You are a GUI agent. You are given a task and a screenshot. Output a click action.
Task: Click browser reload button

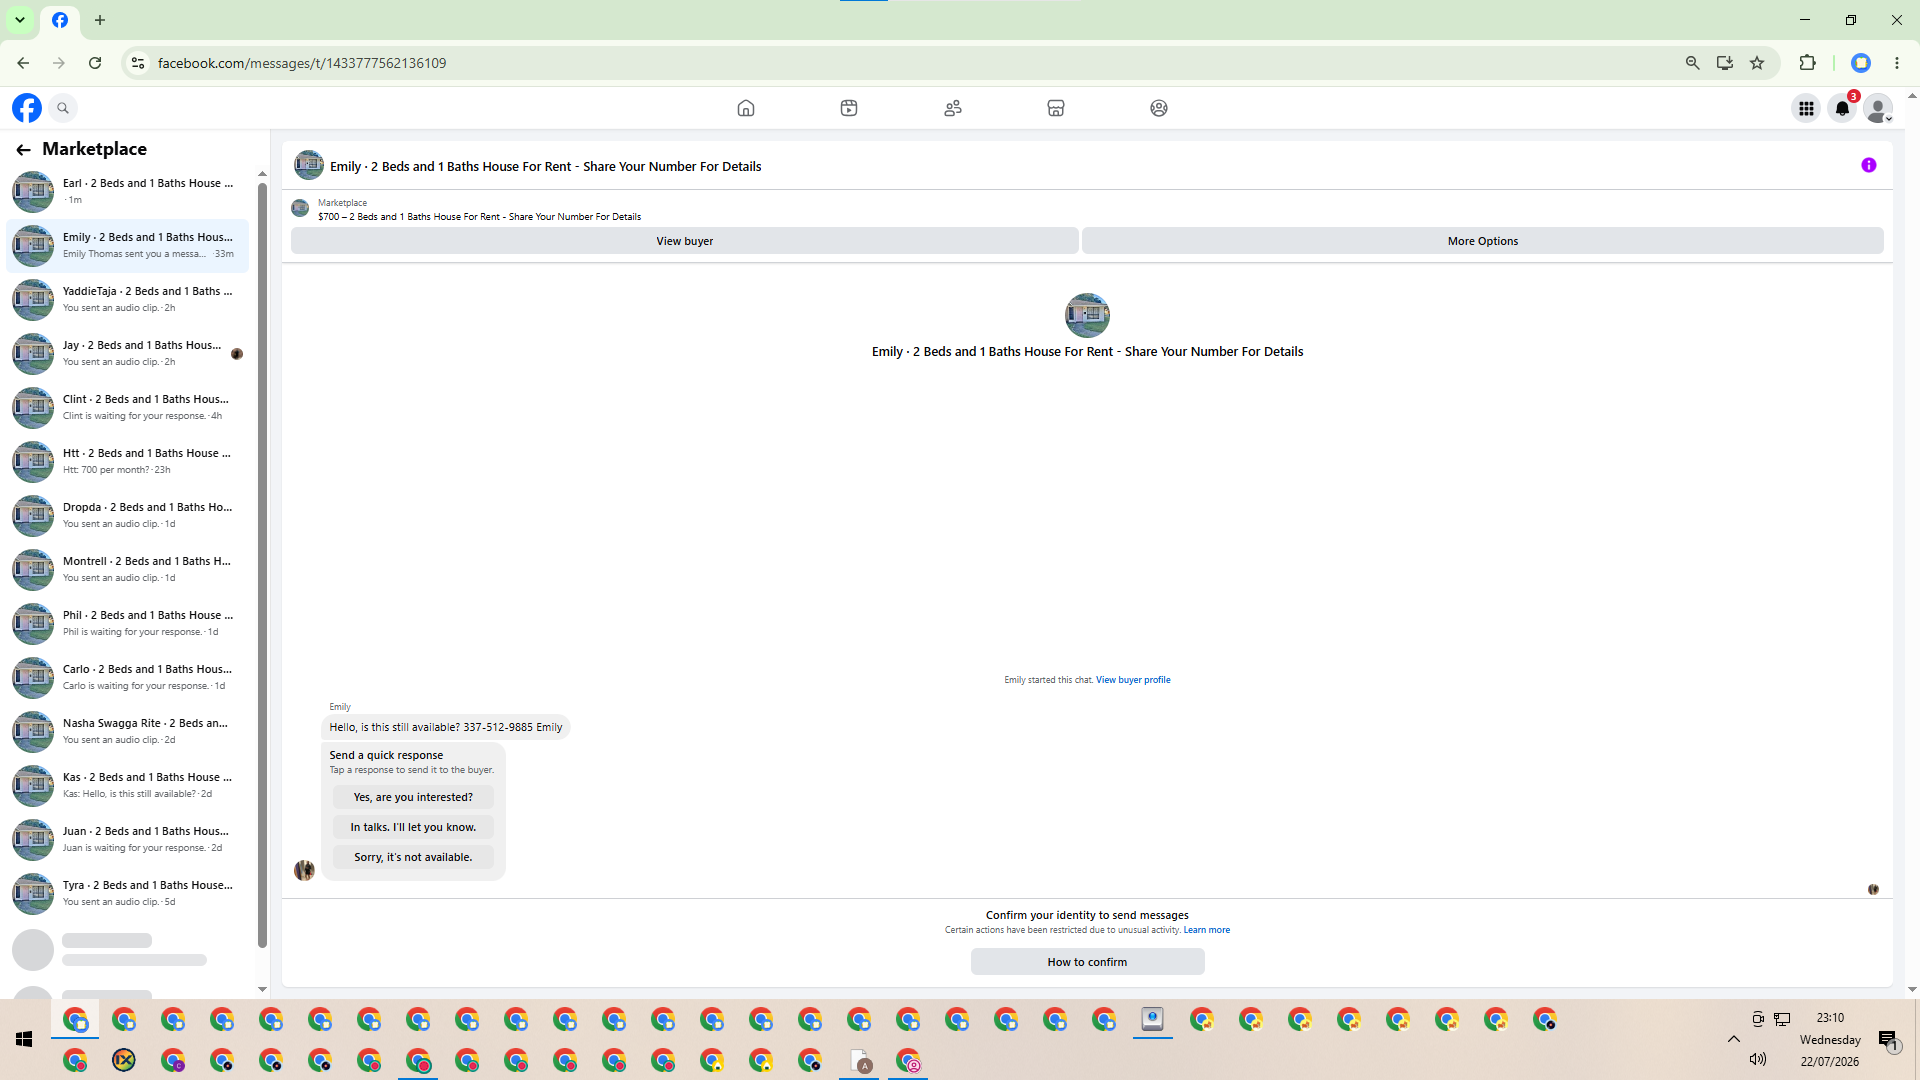[x=95, y=63]
